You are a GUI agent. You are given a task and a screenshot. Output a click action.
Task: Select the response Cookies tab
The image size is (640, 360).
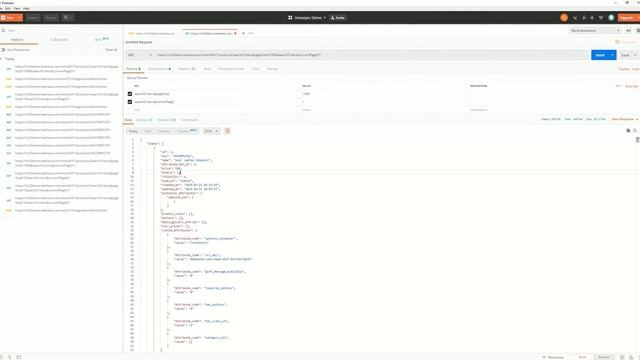pos(144,120)
